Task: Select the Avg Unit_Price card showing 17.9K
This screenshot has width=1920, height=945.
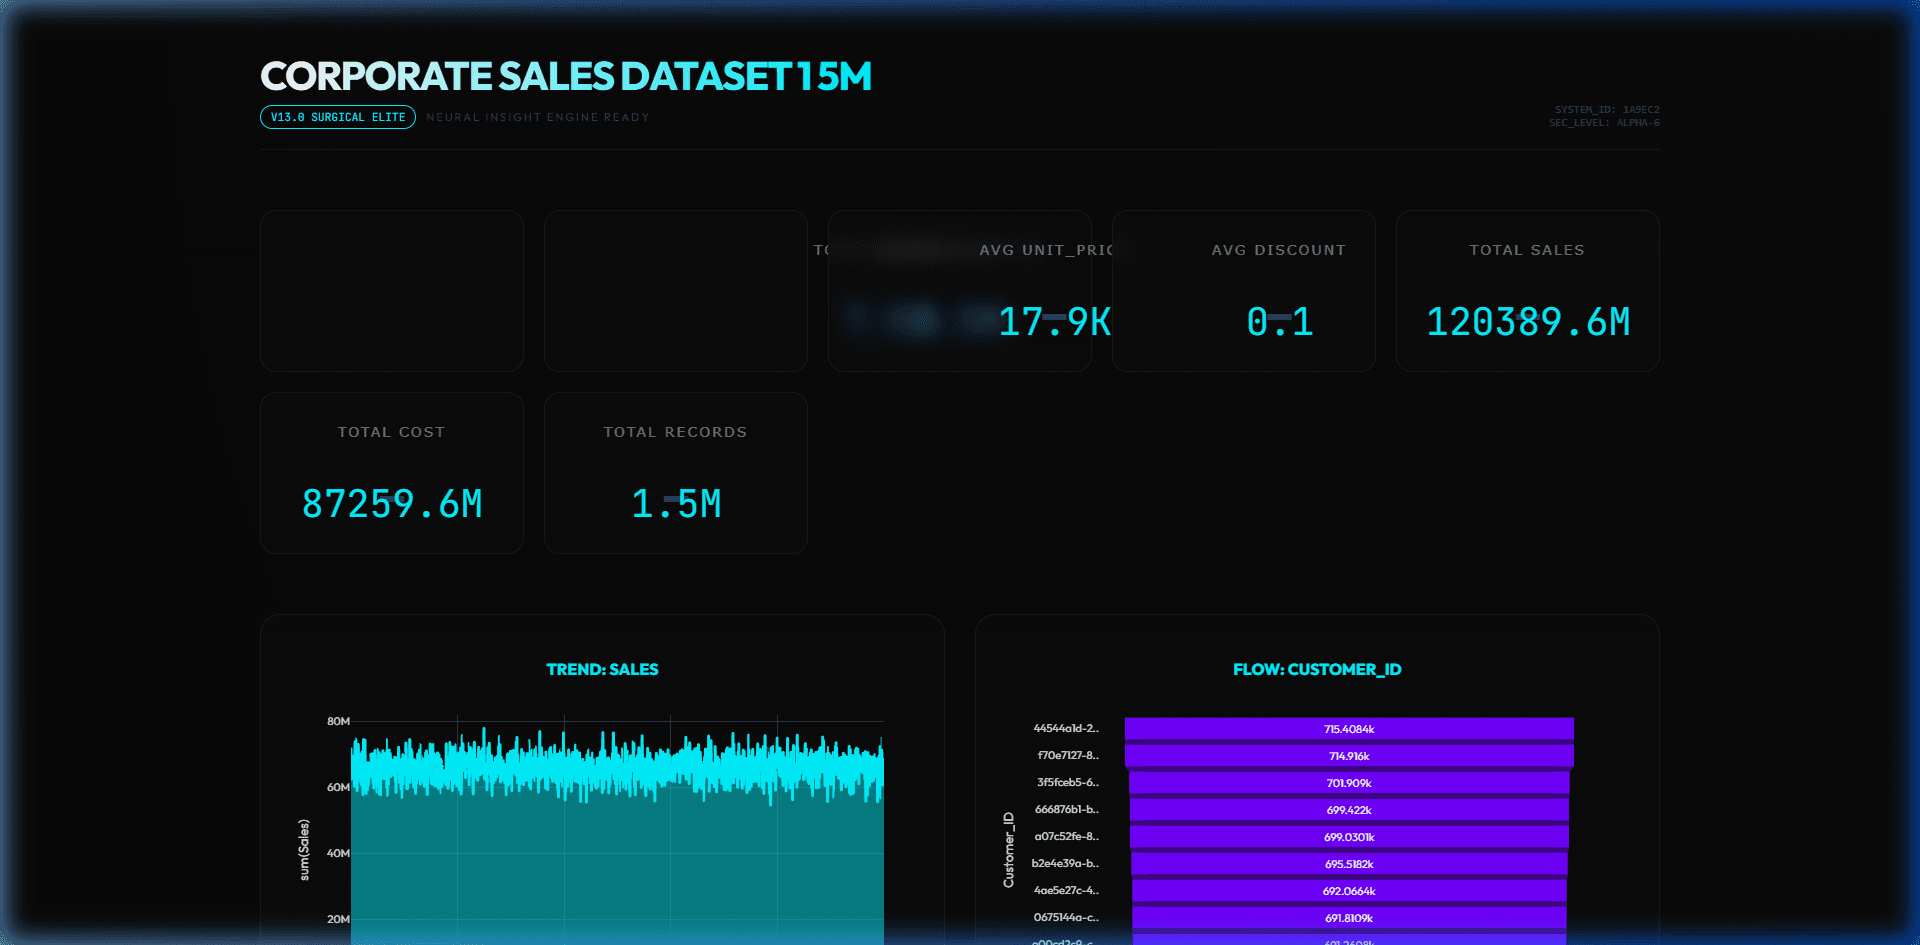Action: pyautogui.click(x=959, y=291)
